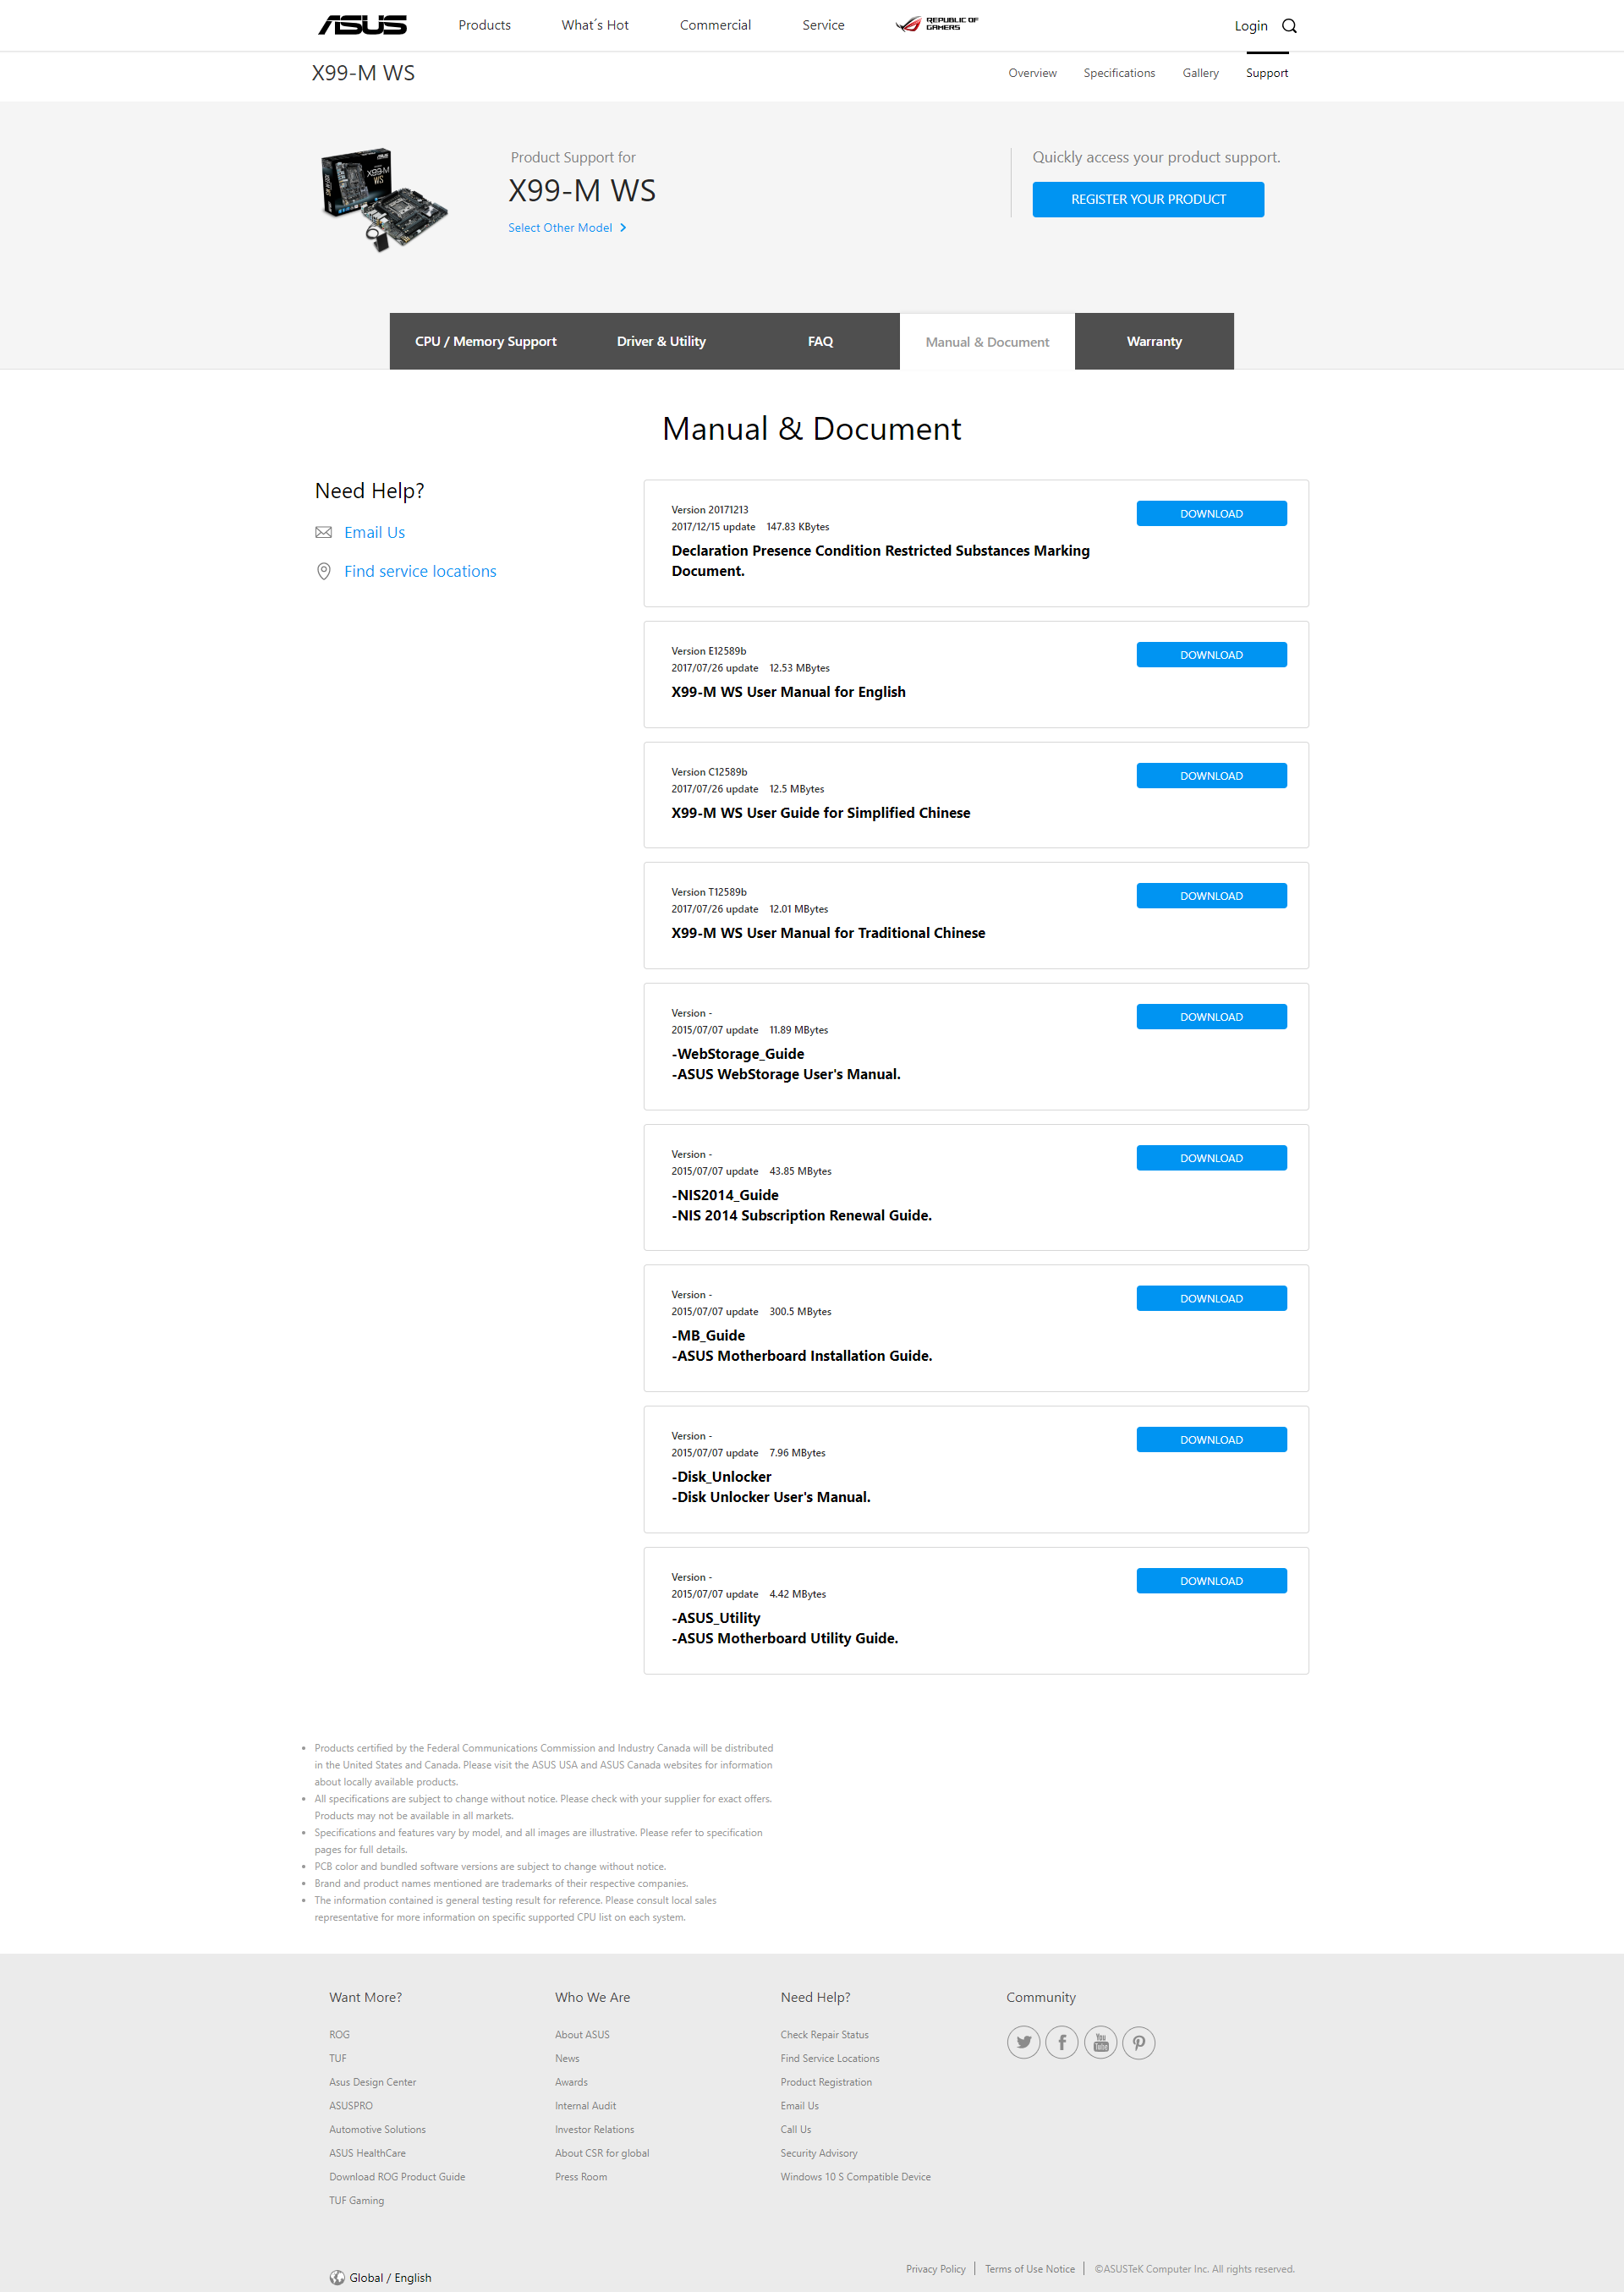Click the X99-M WS motherboard thumbnail
This screenshot has width=1624, height=2292.
pos(383,199)
